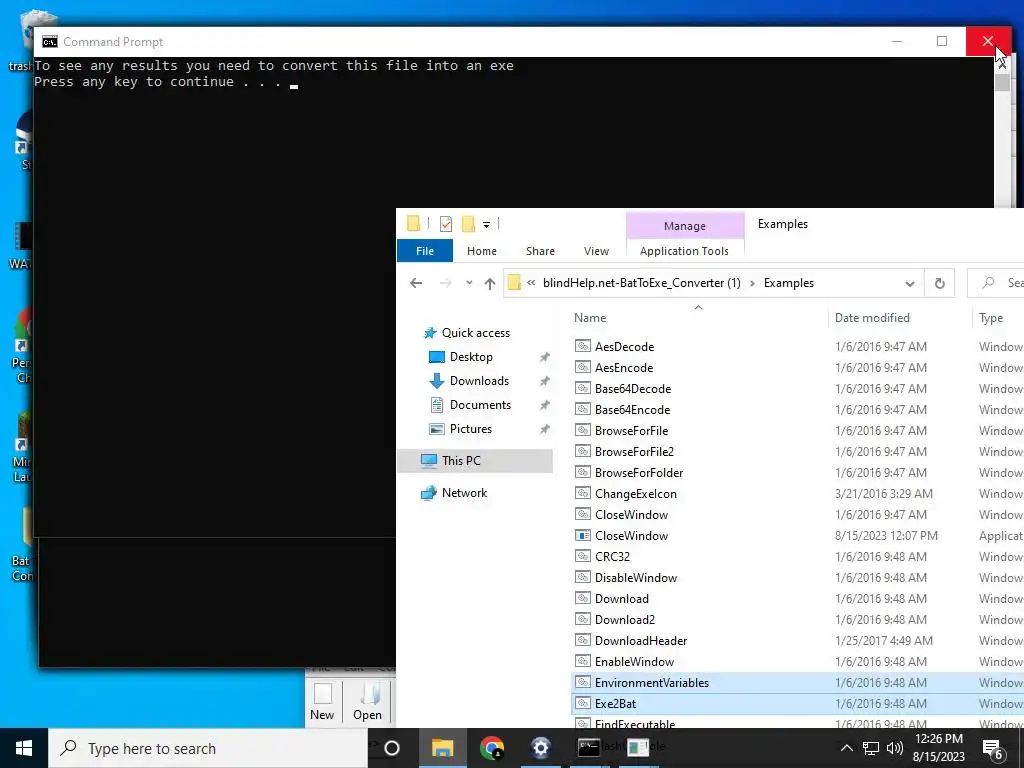1024x768 pixels.
Task: Open the Home ribbon tab
Action: point(482,251)
